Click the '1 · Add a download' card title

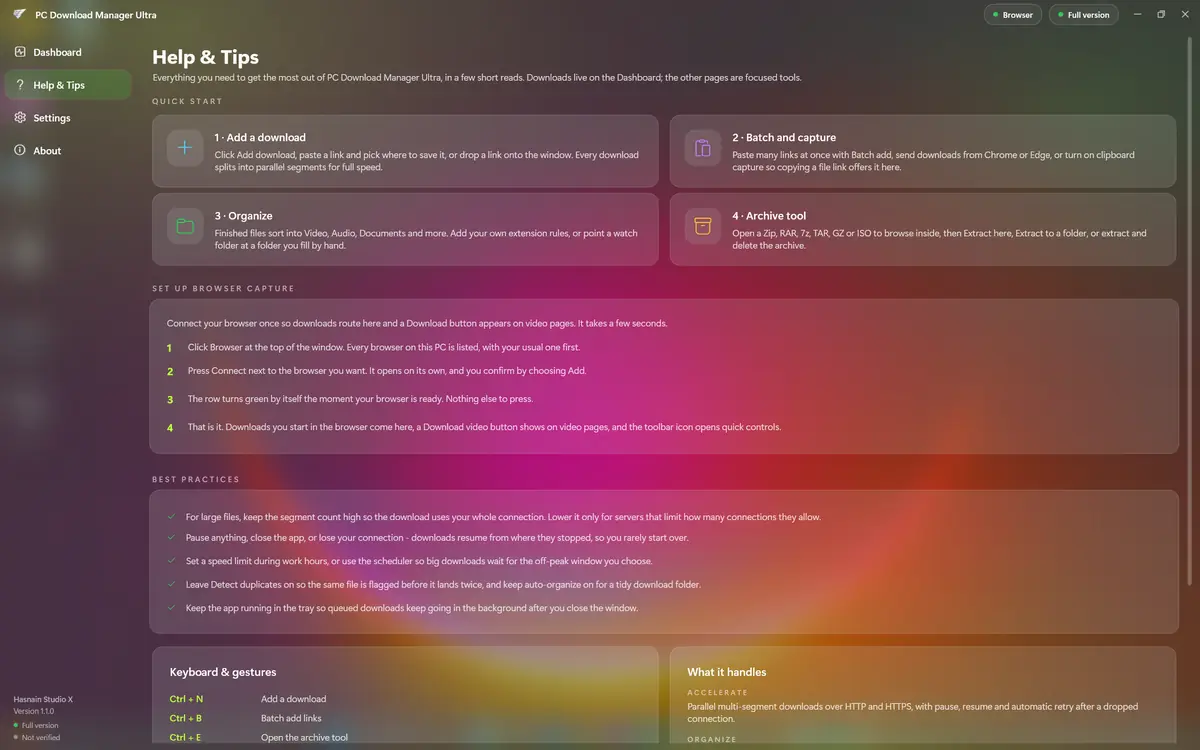click(260, 137)
